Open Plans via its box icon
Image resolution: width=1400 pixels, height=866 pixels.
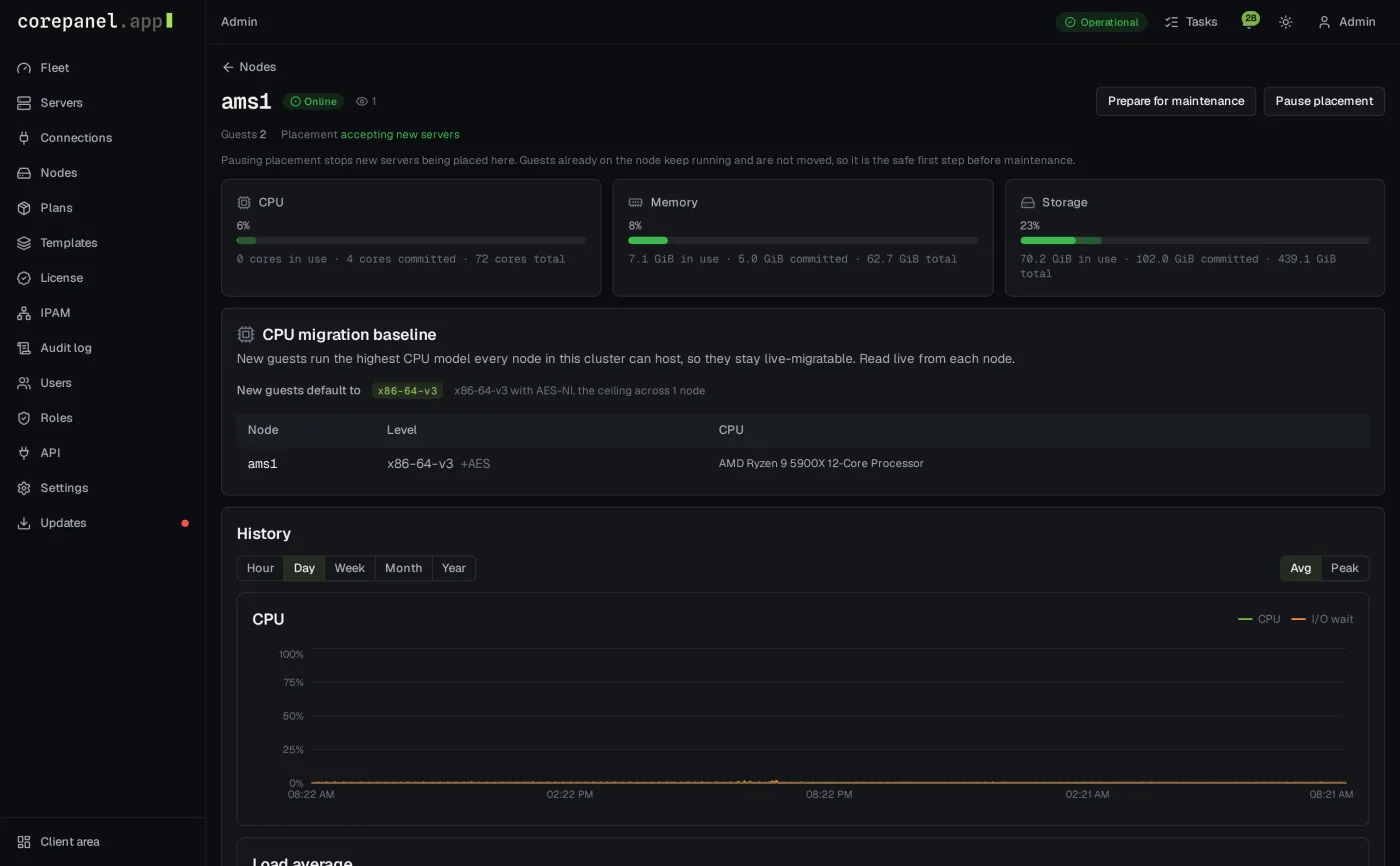[24, 208]
